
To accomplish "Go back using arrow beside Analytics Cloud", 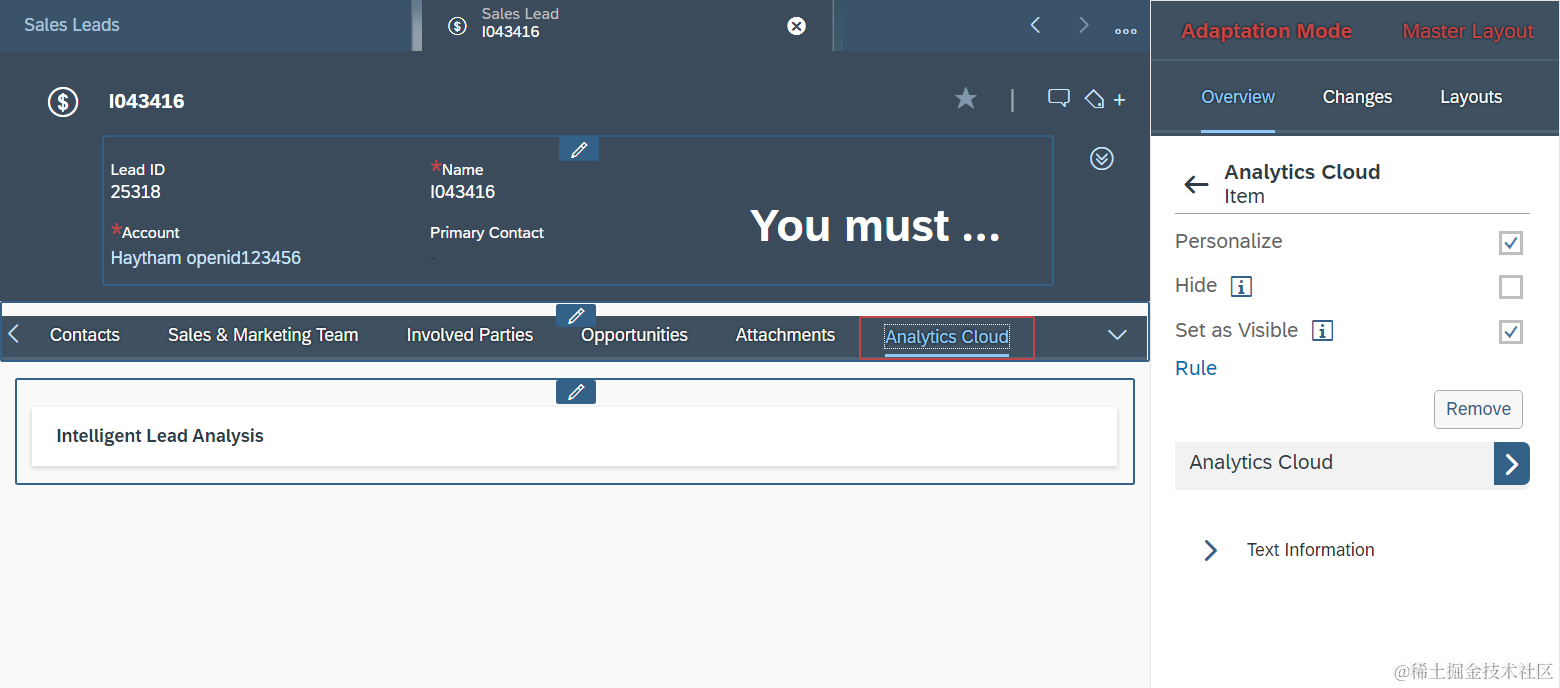I will coord(1196,184).
